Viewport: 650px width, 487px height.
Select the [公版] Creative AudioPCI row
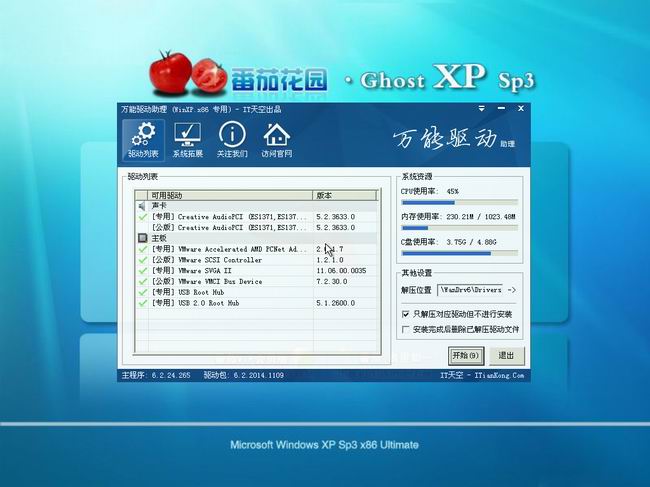click(x=257, y=227)
